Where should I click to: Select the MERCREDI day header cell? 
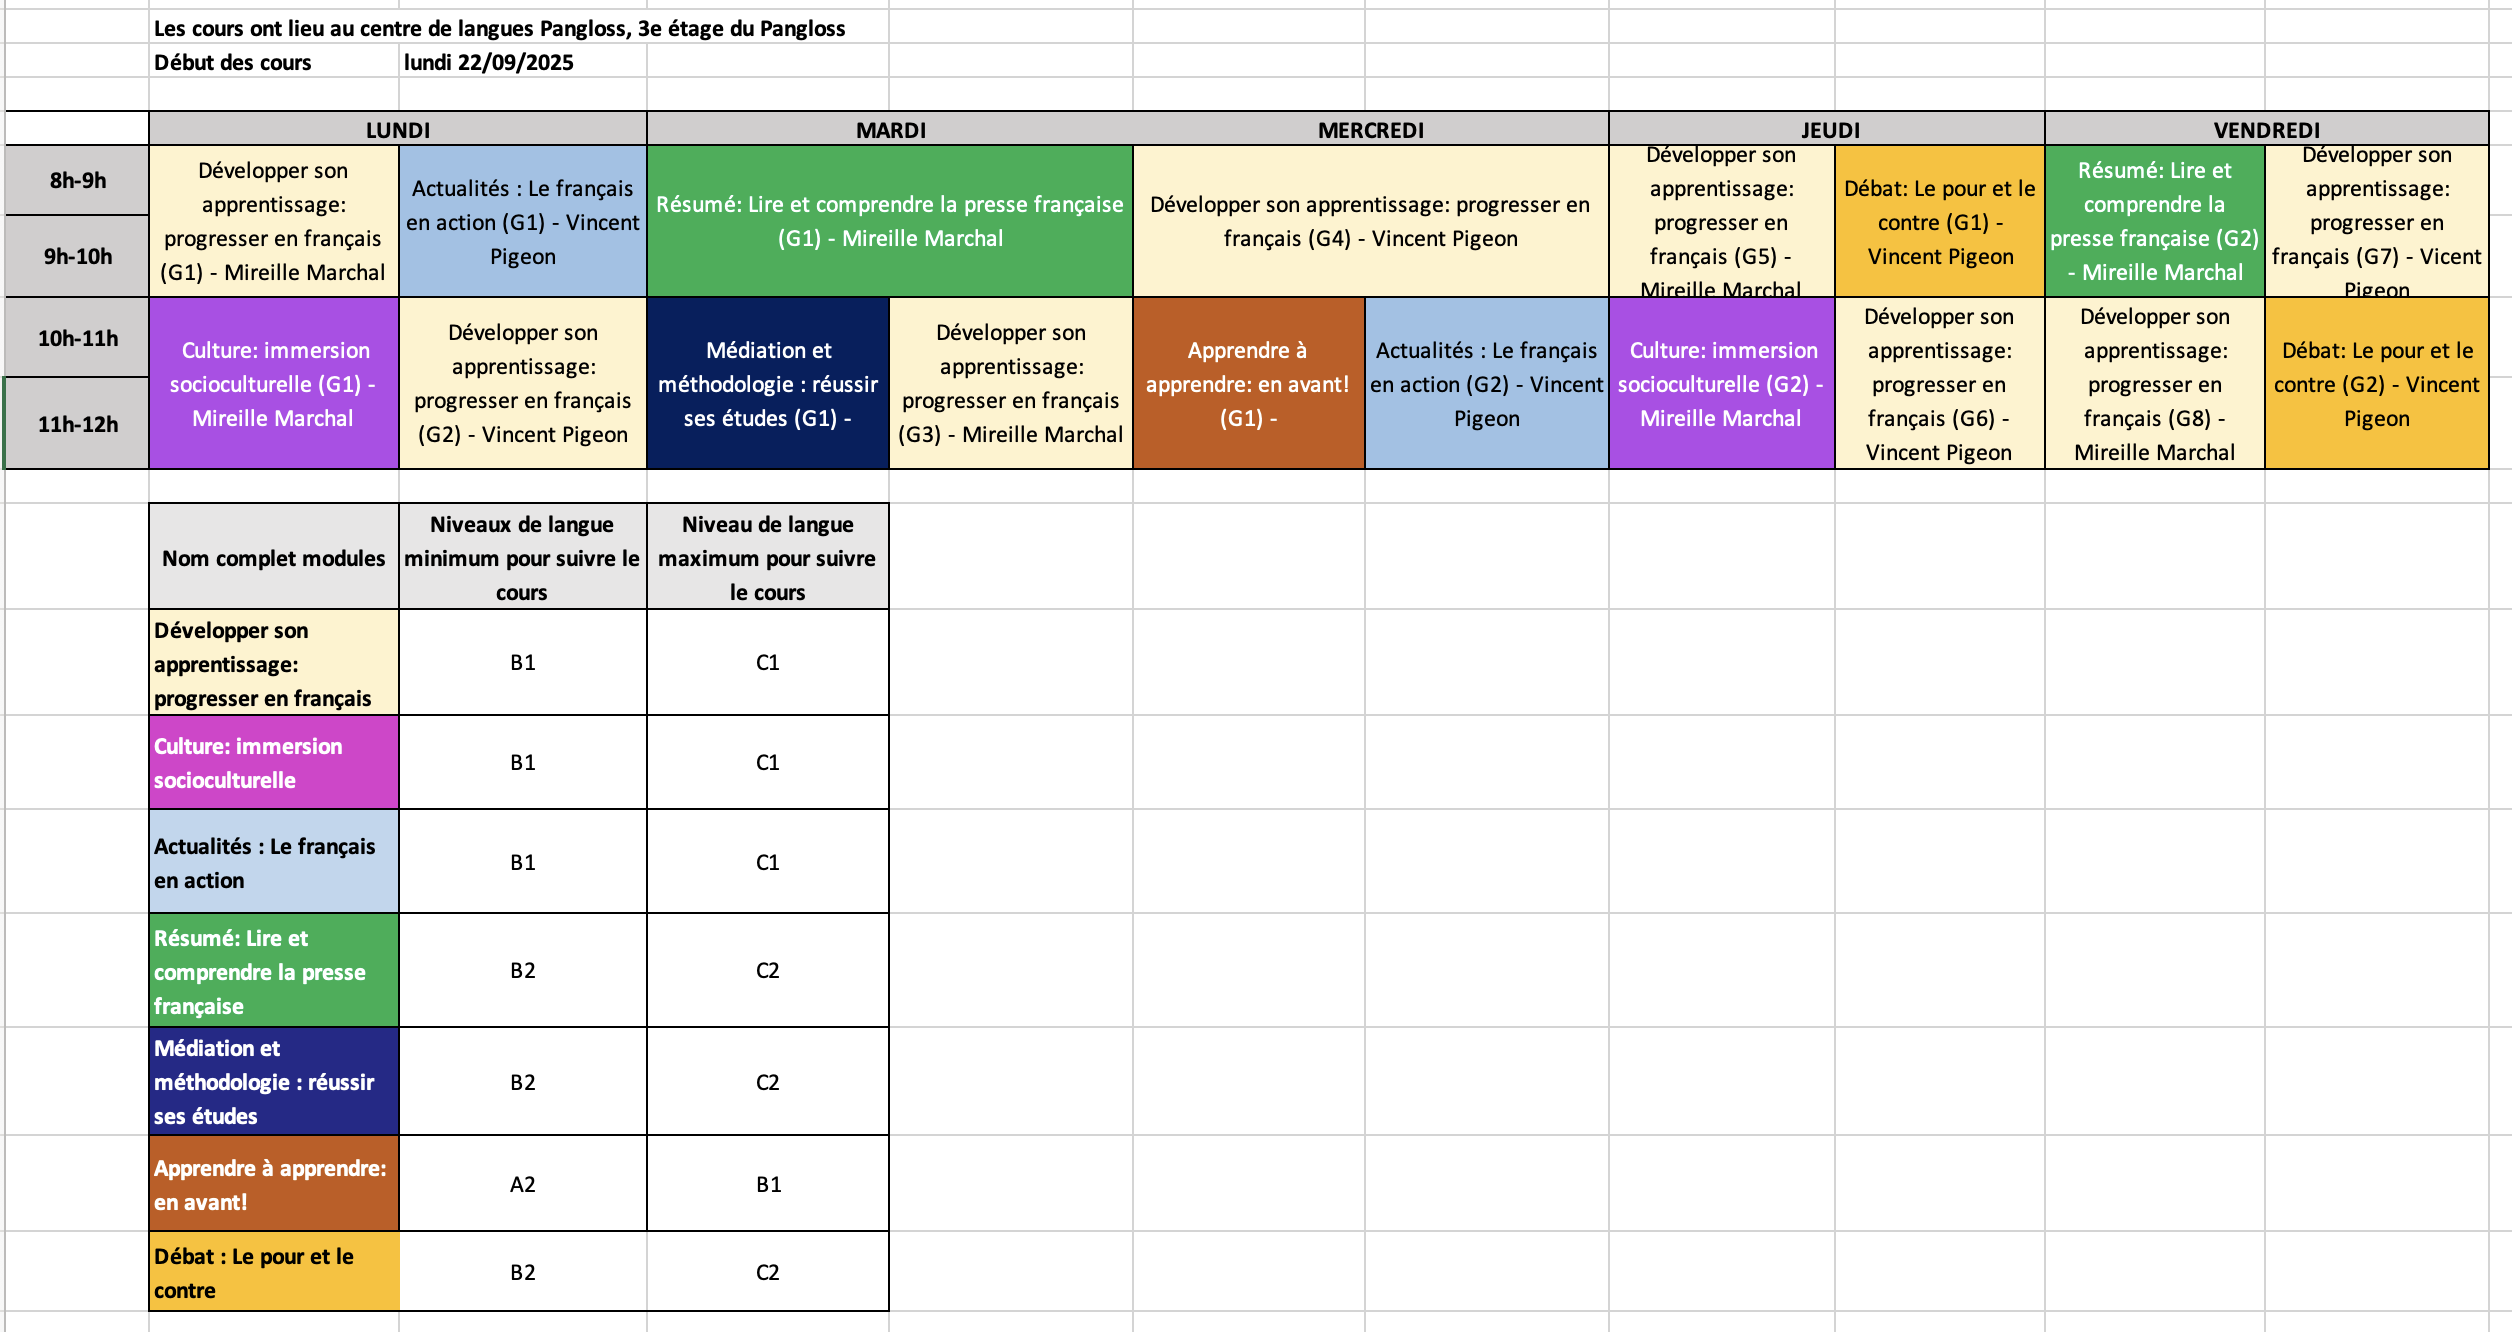click(1370, 129)
